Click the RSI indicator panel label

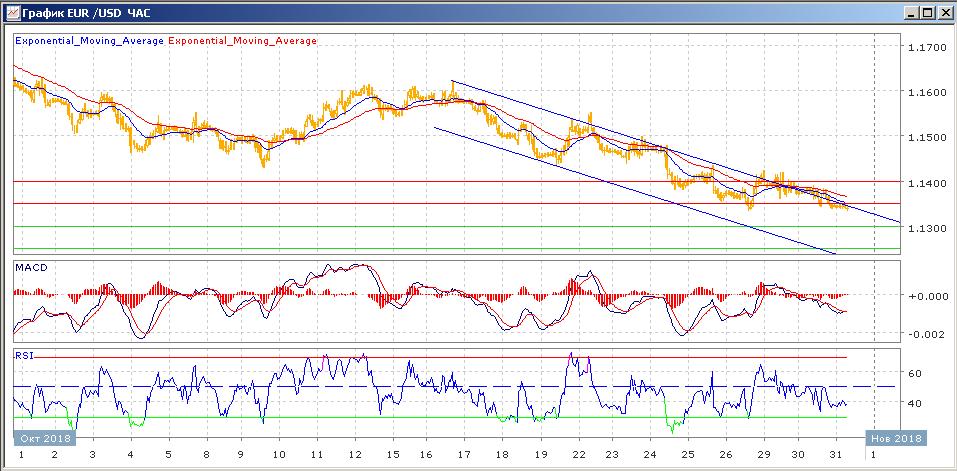(x=23, y=354)
